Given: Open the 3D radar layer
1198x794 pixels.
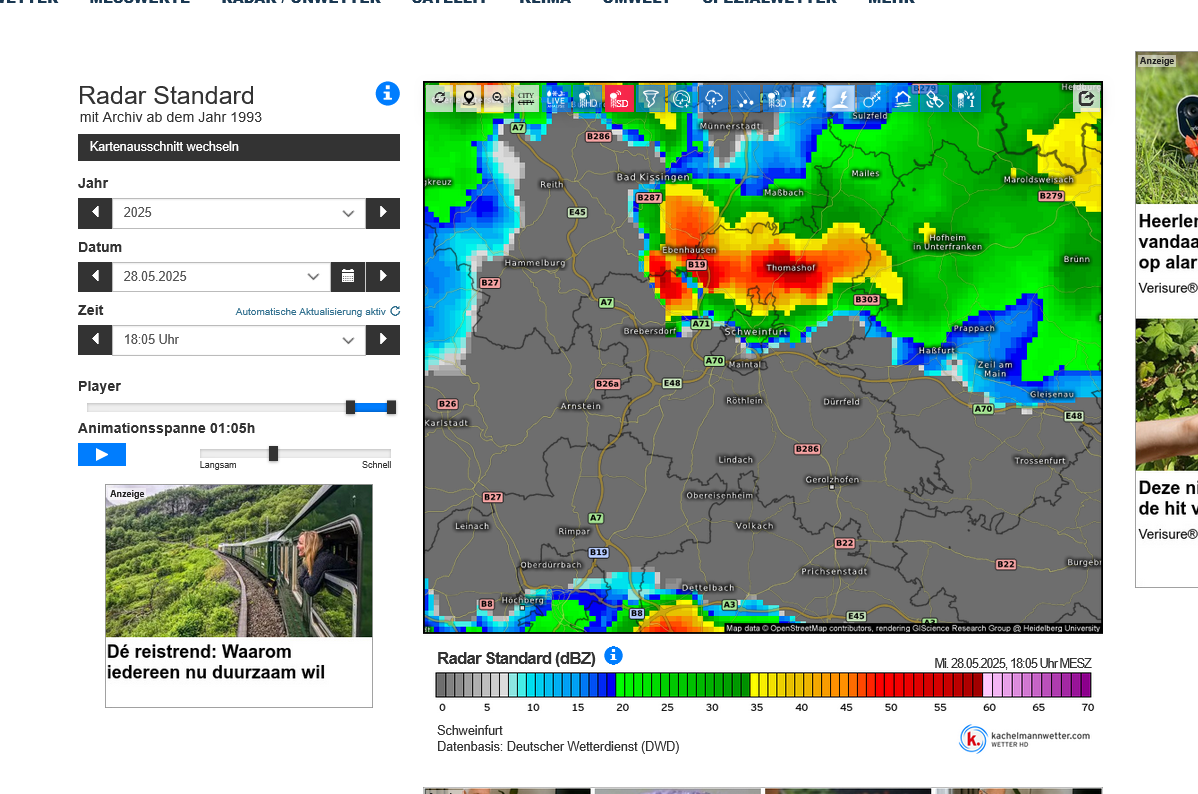Looking at the screenshot, I should 776,98.
